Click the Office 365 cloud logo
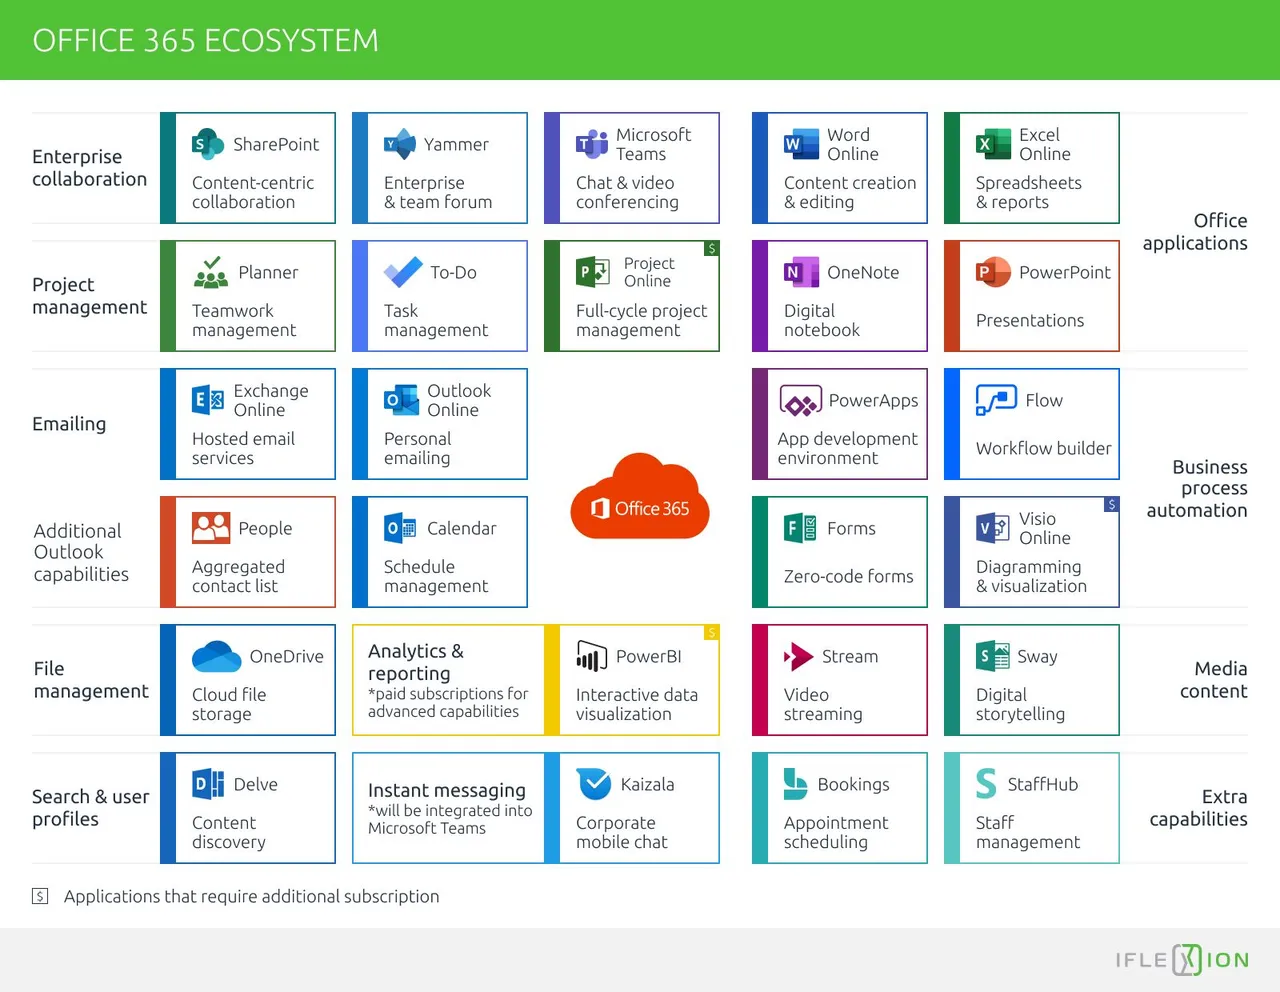 pos(640,497)
